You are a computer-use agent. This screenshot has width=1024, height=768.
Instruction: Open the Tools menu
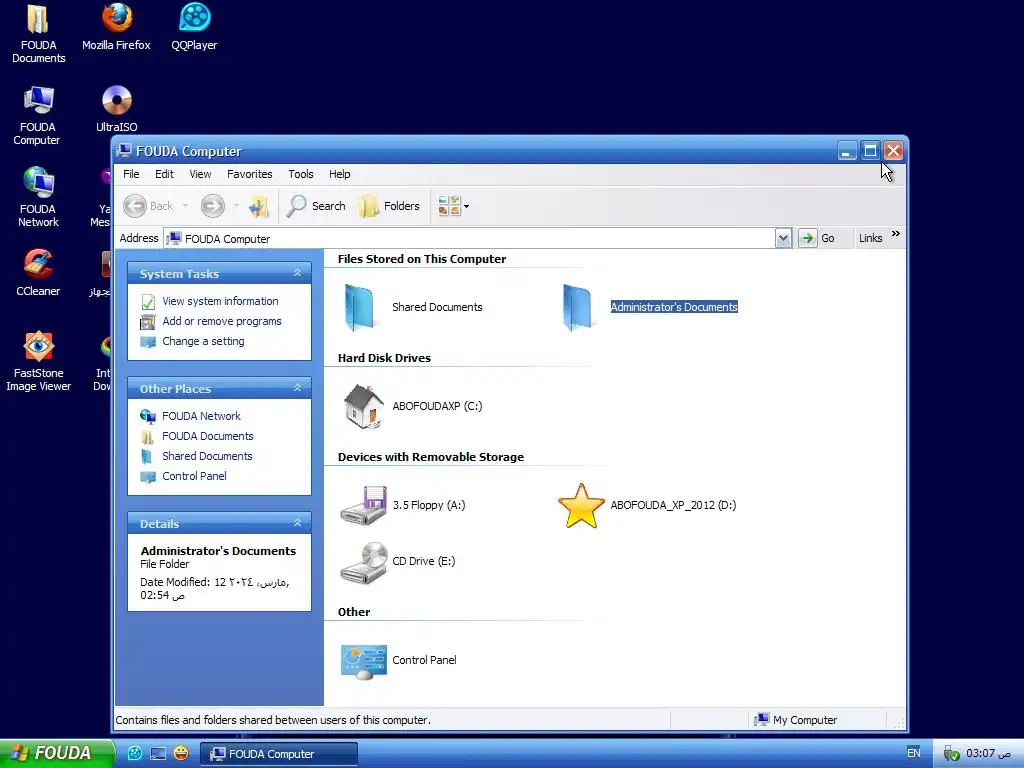pyautogui.click(x=301, y=174)
